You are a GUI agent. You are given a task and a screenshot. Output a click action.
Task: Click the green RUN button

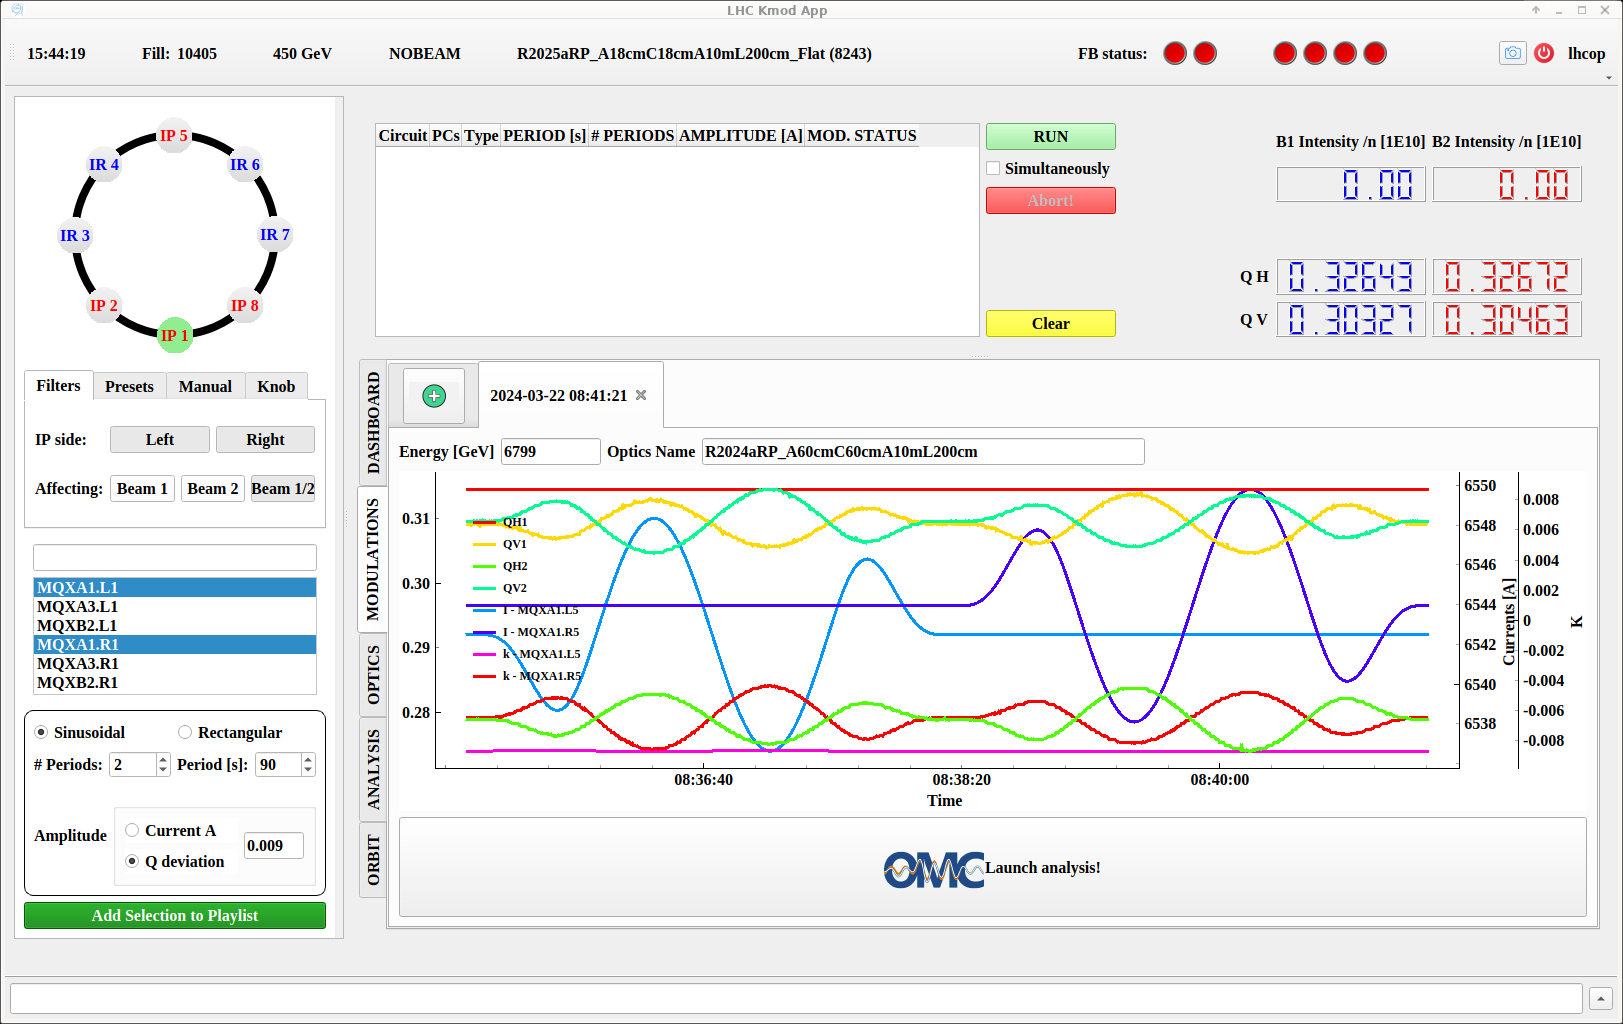pos(1051,136)
